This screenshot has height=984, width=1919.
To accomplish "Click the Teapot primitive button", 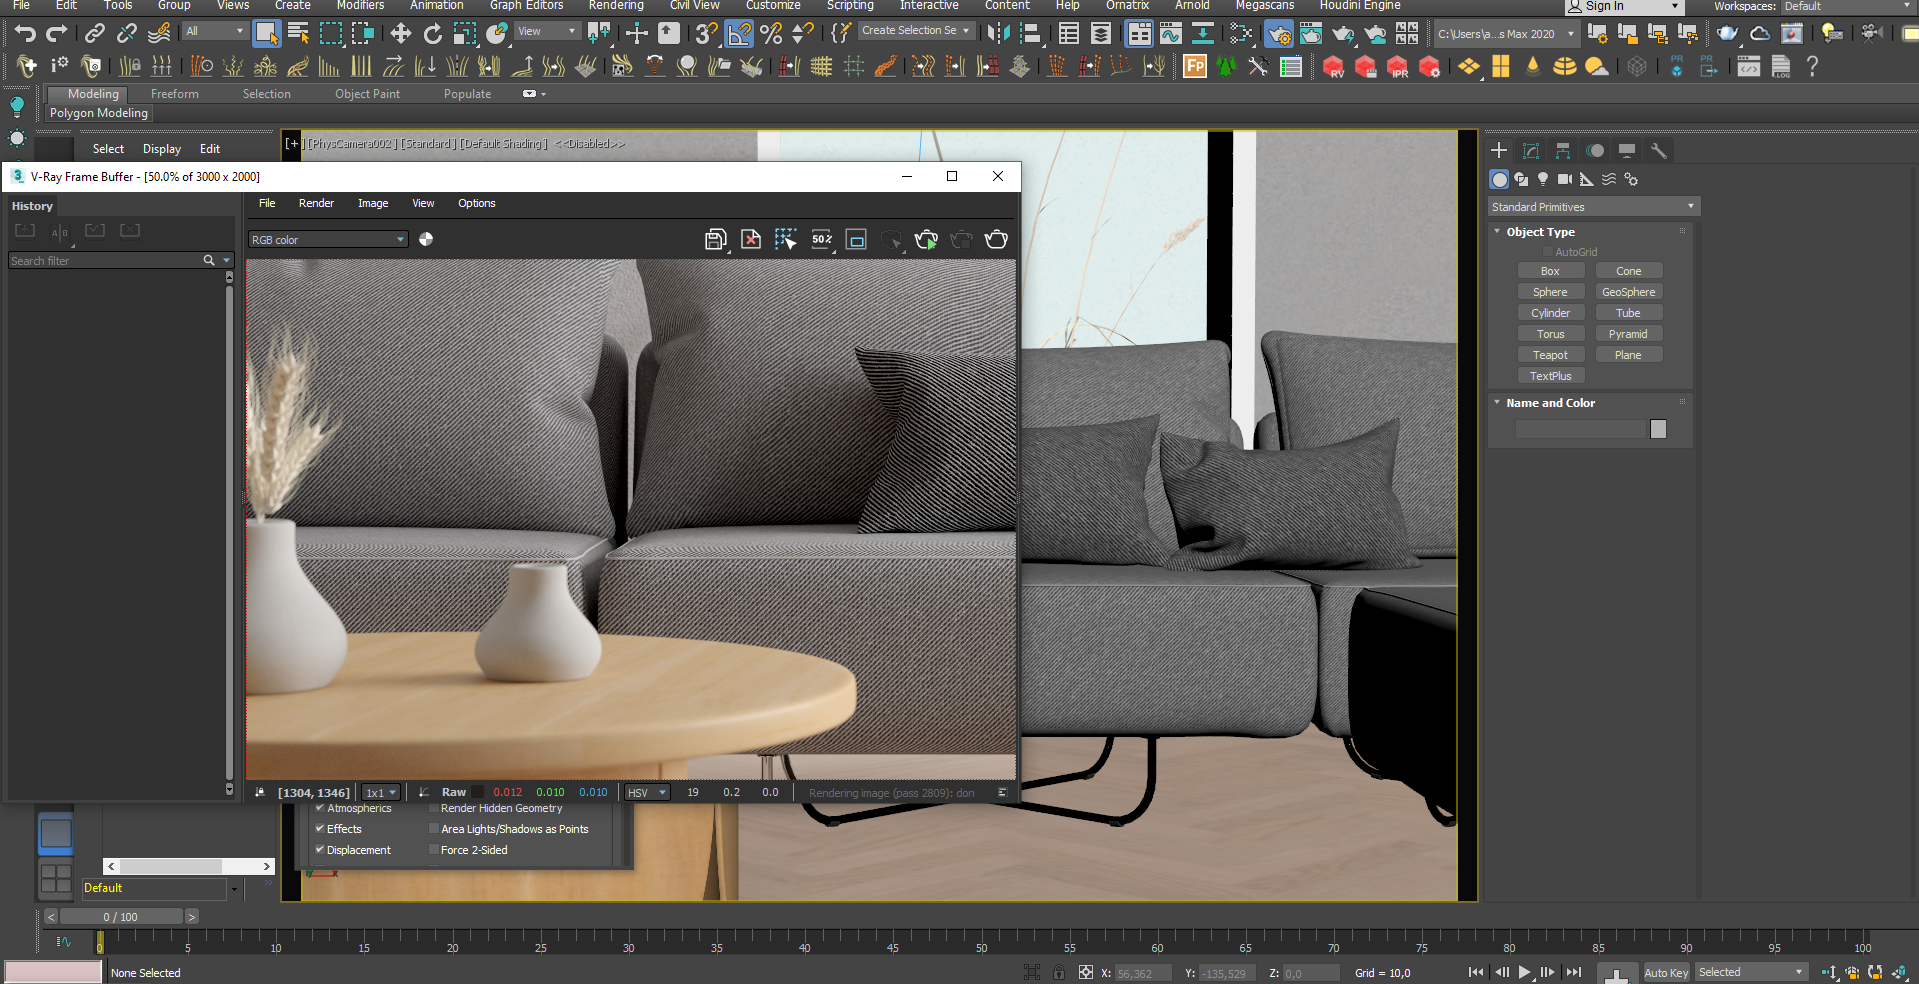I will point(1550,355).
